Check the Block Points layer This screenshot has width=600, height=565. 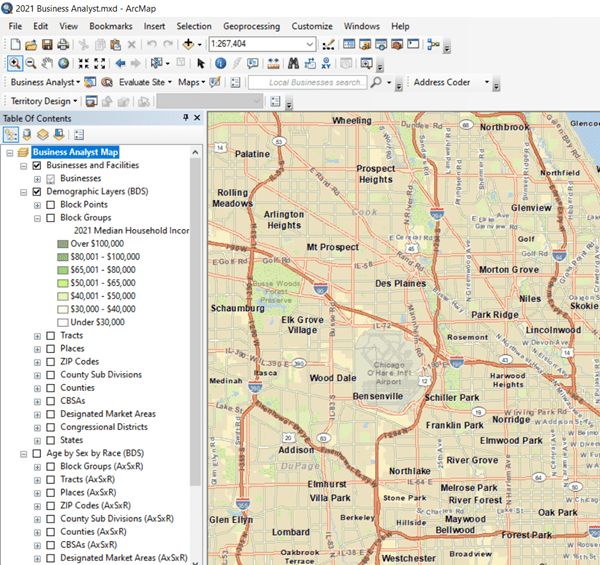pyautogui.click(x=51, y=205)
